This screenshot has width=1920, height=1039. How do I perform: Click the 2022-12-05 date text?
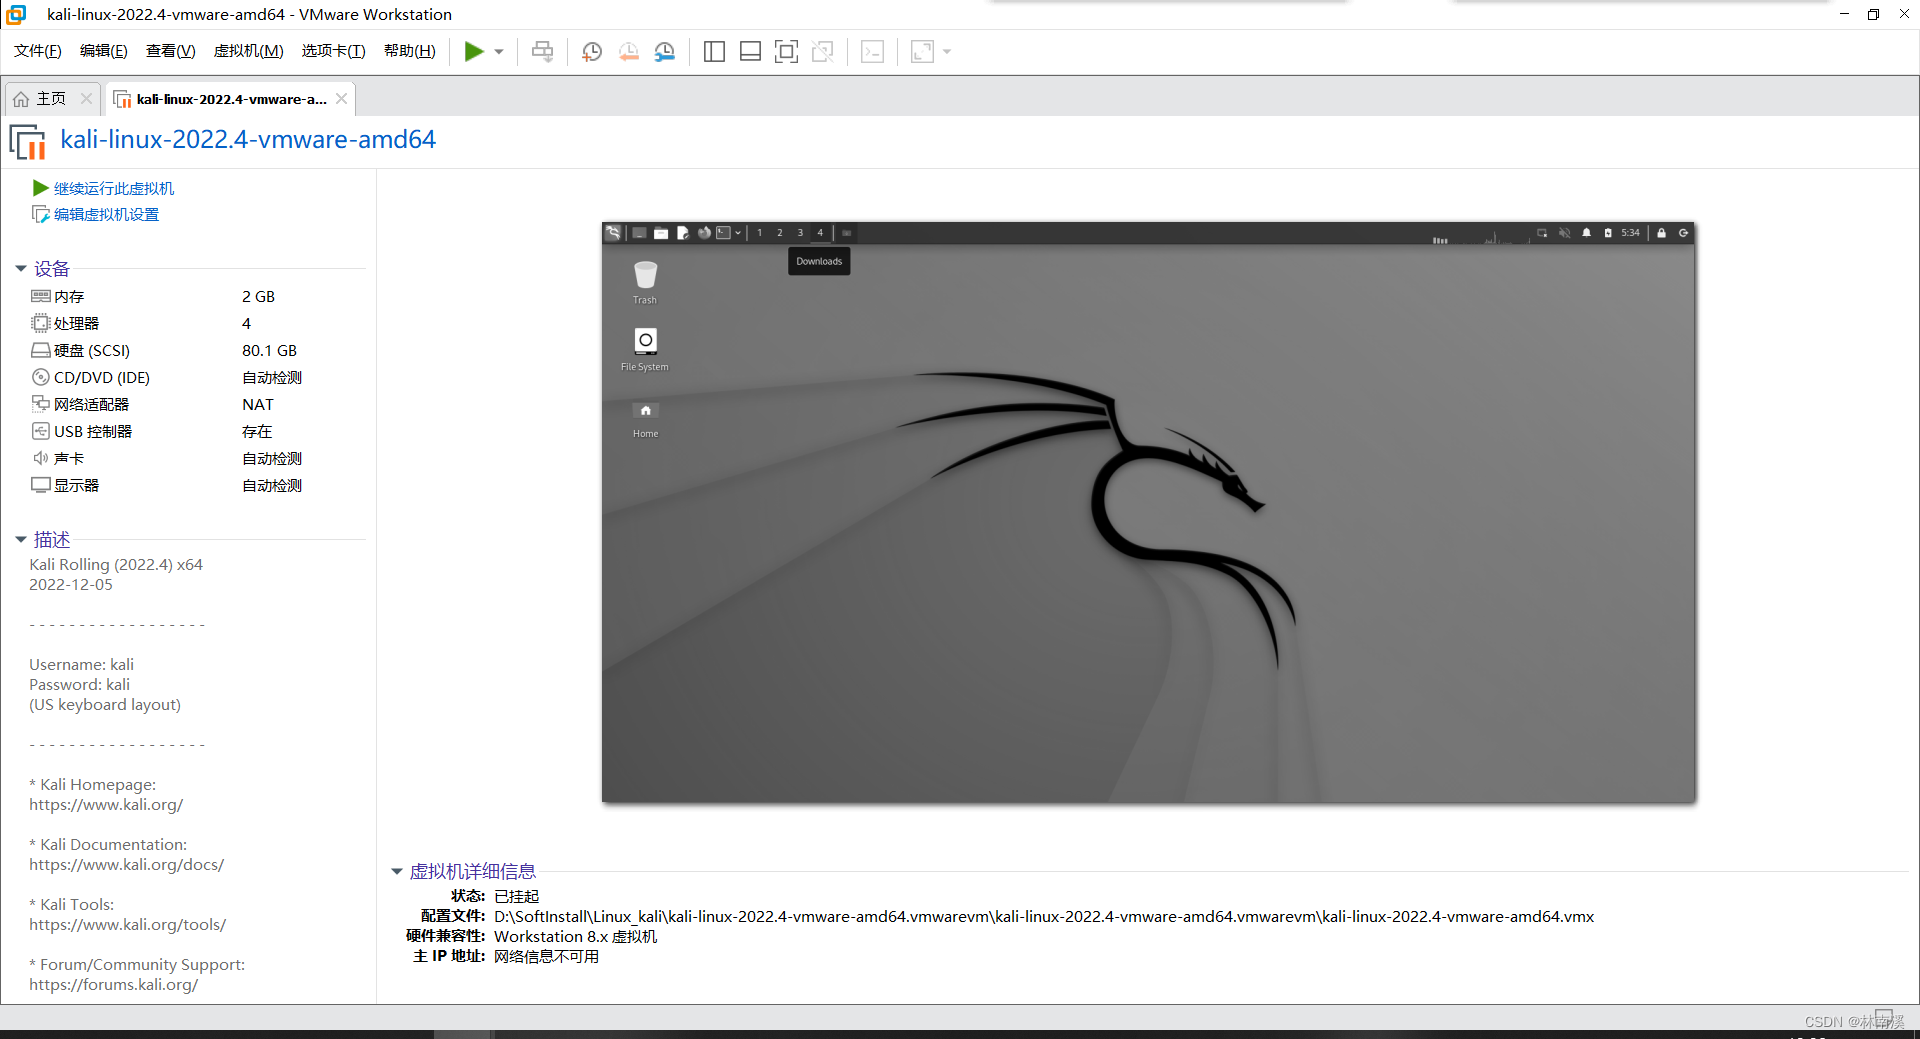(x=71, y=584)
